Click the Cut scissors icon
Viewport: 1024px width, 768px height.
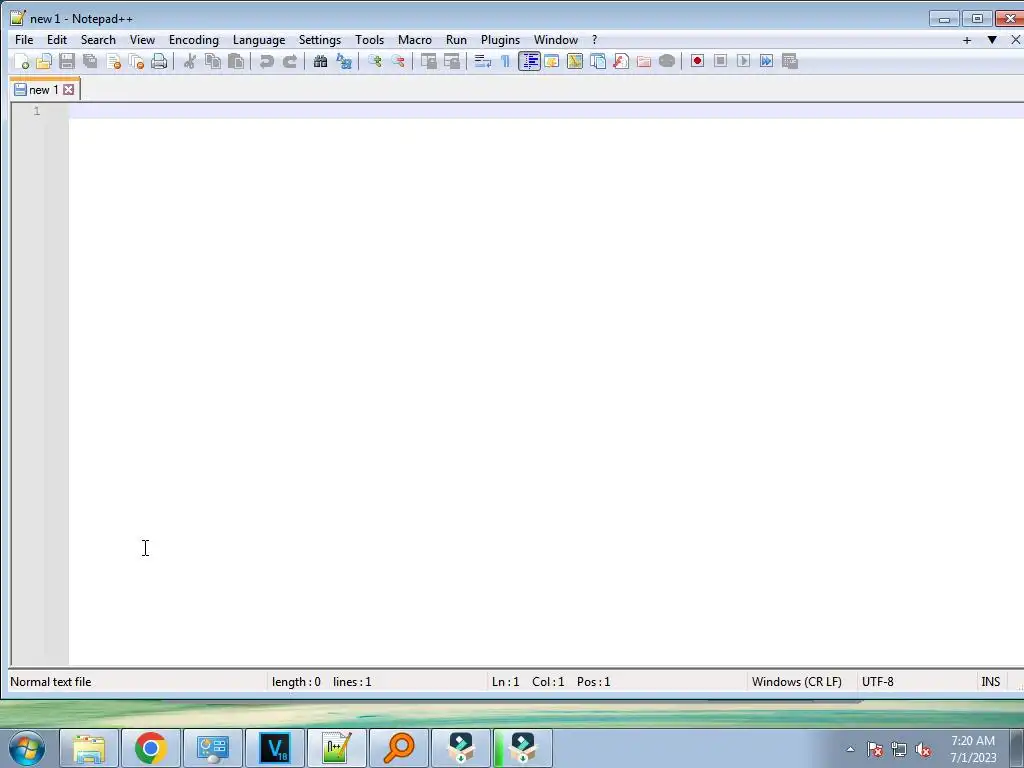click(189, 61)
